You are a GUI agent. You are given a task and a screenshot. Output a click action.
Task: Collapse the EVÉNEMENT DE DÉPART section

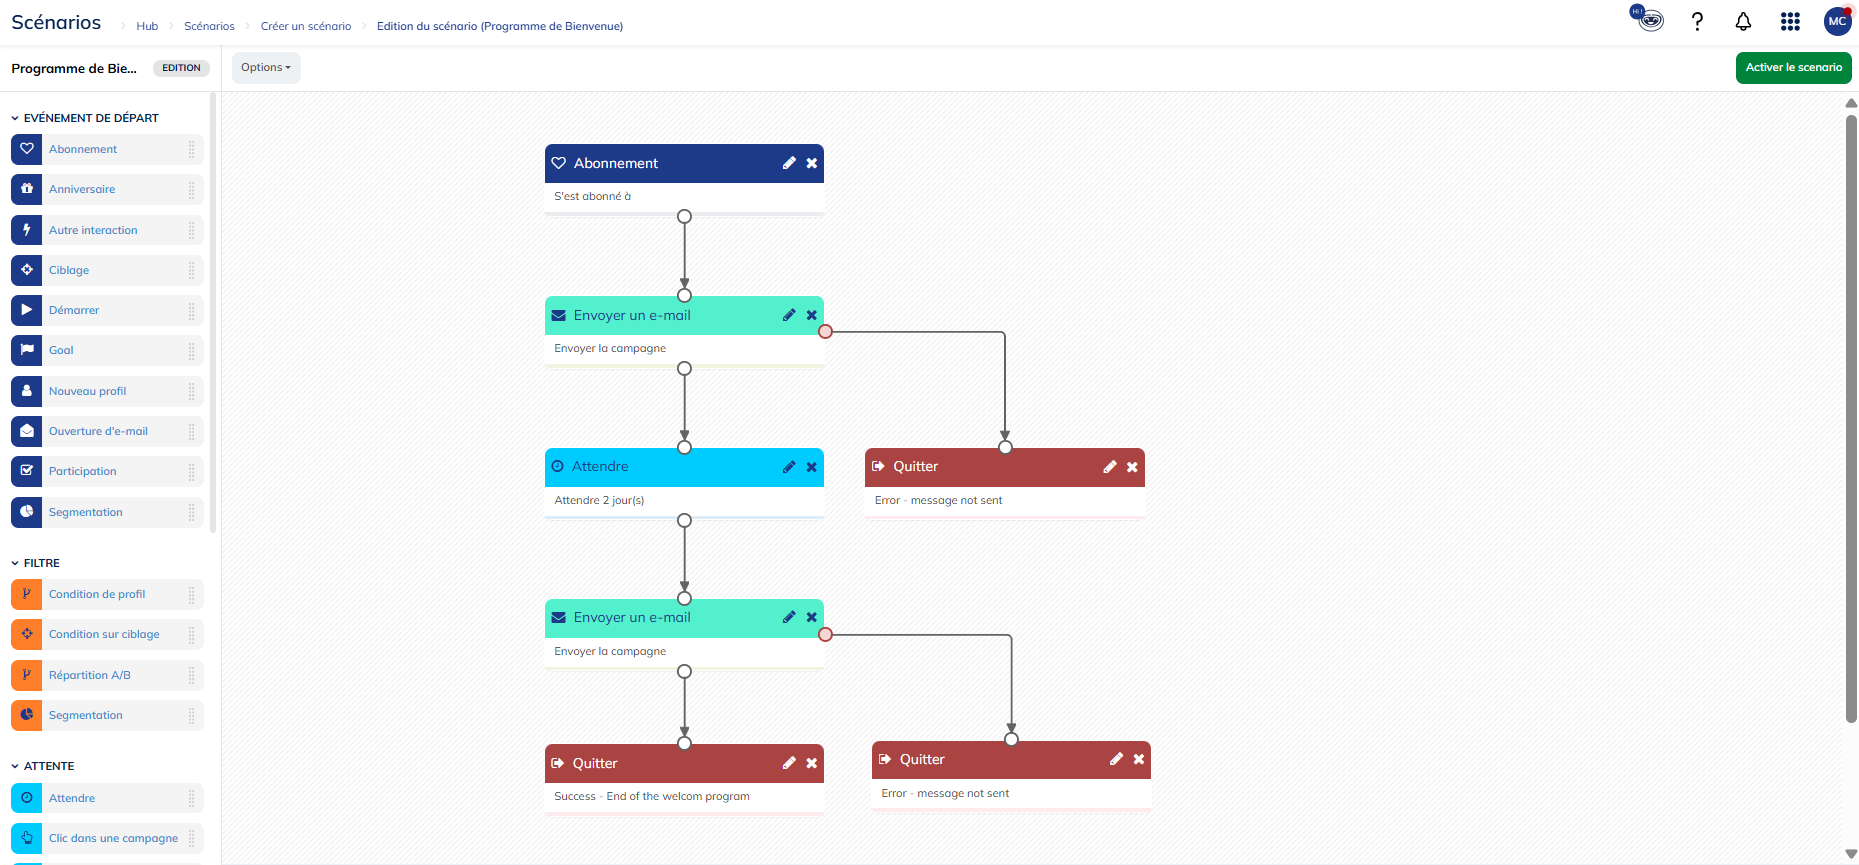pos(15,118)
